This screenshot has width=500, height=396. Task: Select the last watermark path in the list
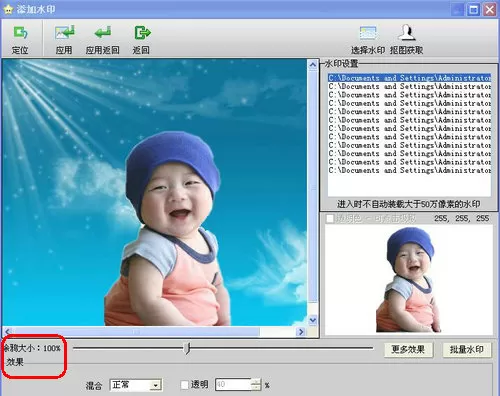pyautogui.click(x=409, y=170)
